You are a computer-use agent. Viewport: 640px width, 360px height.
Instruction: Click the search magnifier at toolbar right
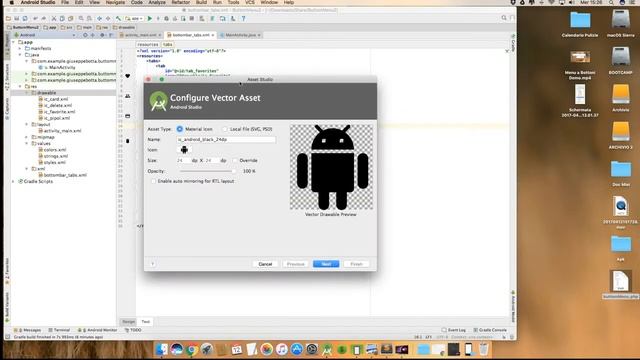point(504,18)
